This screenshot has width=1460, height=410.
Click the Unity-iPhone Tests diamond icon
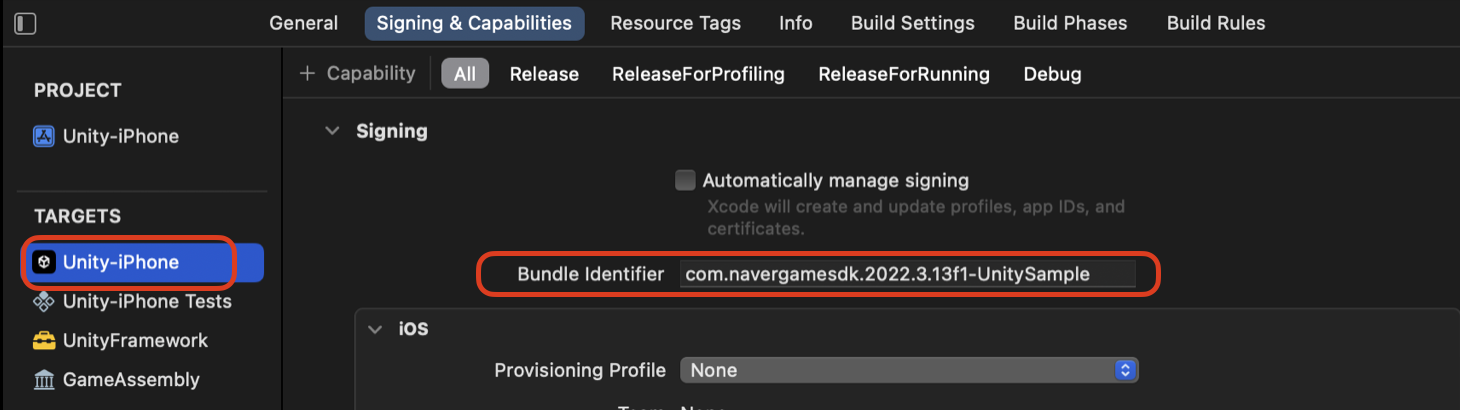44,301
